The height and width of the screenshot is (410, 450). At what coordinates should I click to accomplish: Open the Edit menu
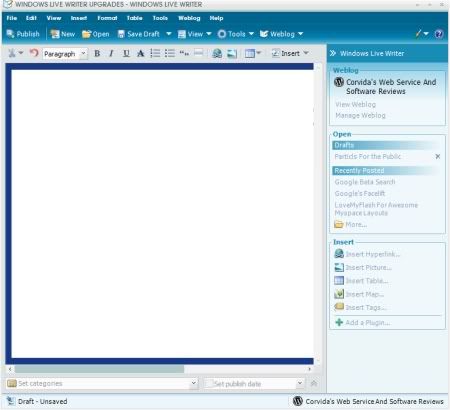31,18
